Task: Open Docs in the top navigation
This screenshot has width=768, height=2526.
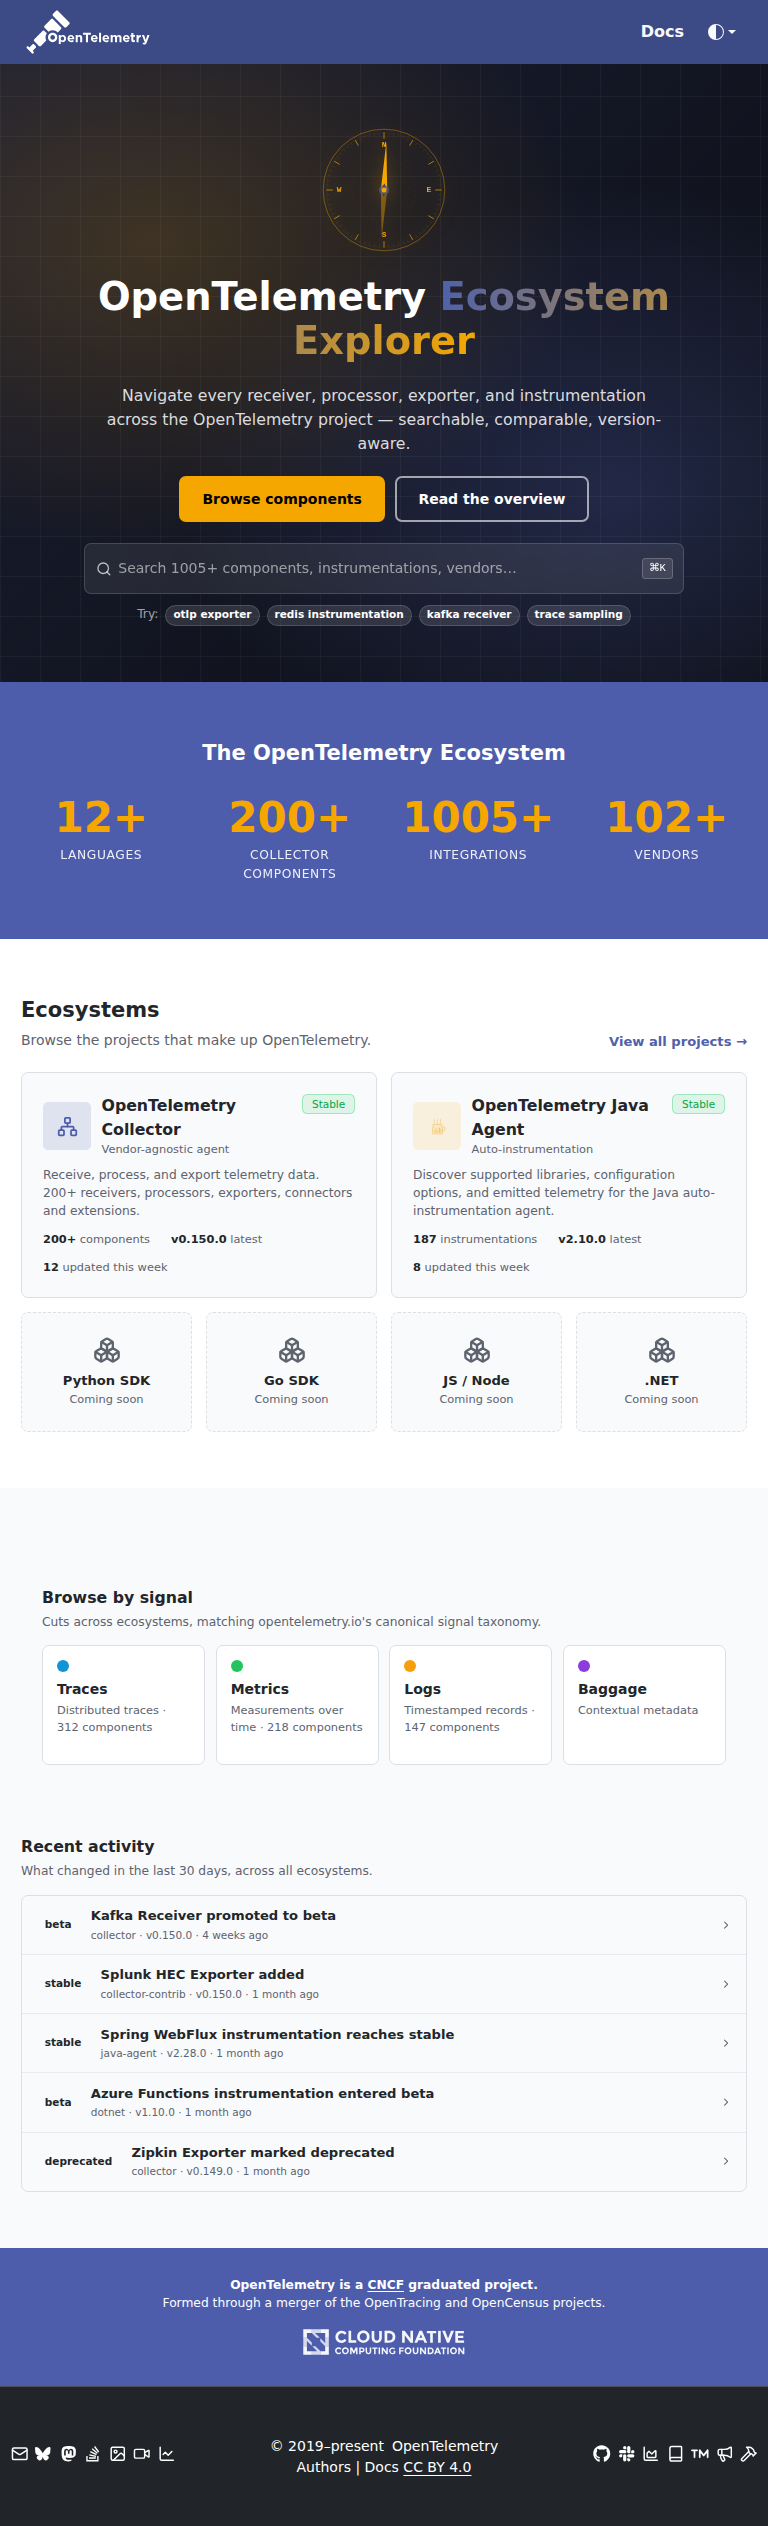Action: click(x=662, y=32)
